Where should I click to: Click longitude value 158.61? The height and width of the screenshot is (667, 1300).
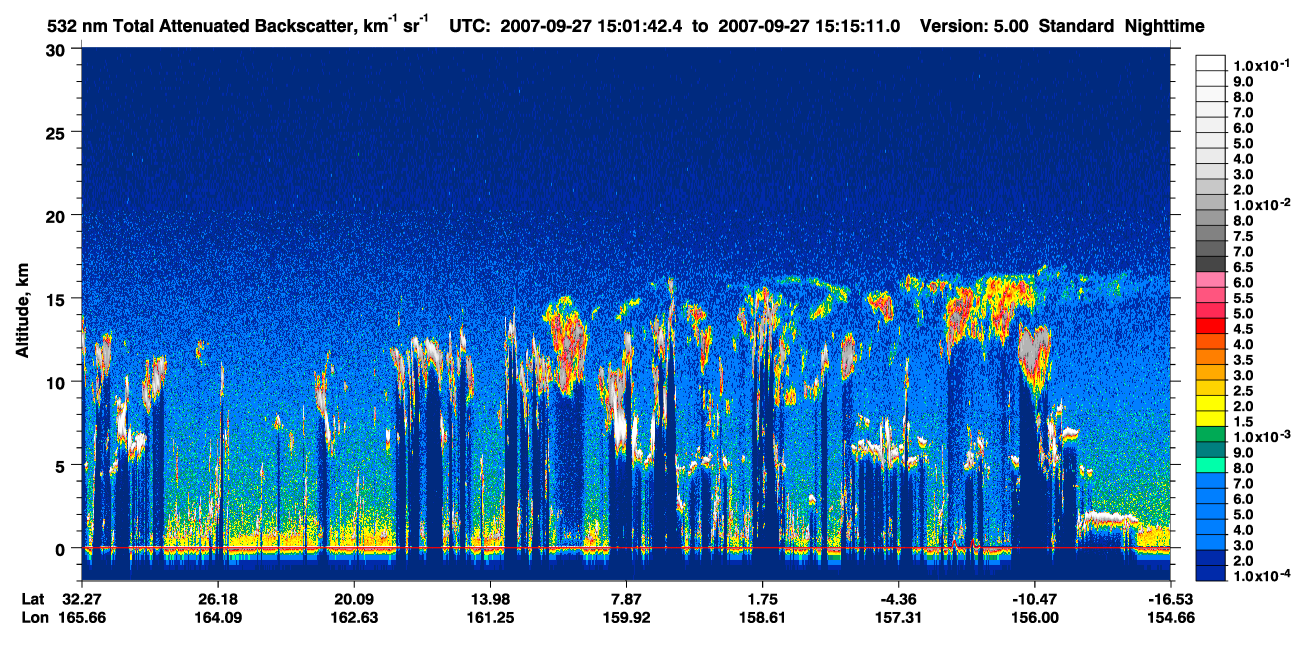pos(762,618)
